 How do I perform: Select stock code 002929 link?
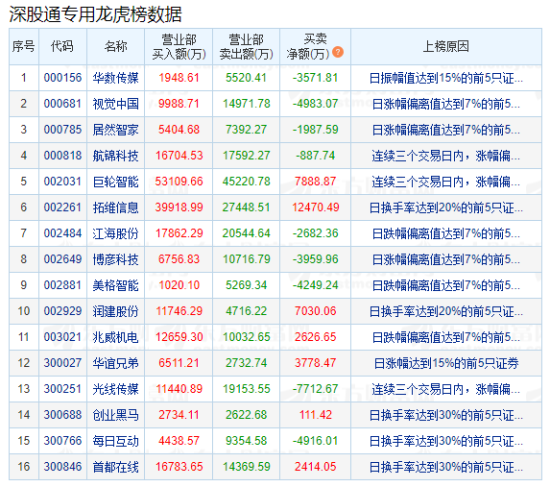pyautogui.click(x=62, y=311)
